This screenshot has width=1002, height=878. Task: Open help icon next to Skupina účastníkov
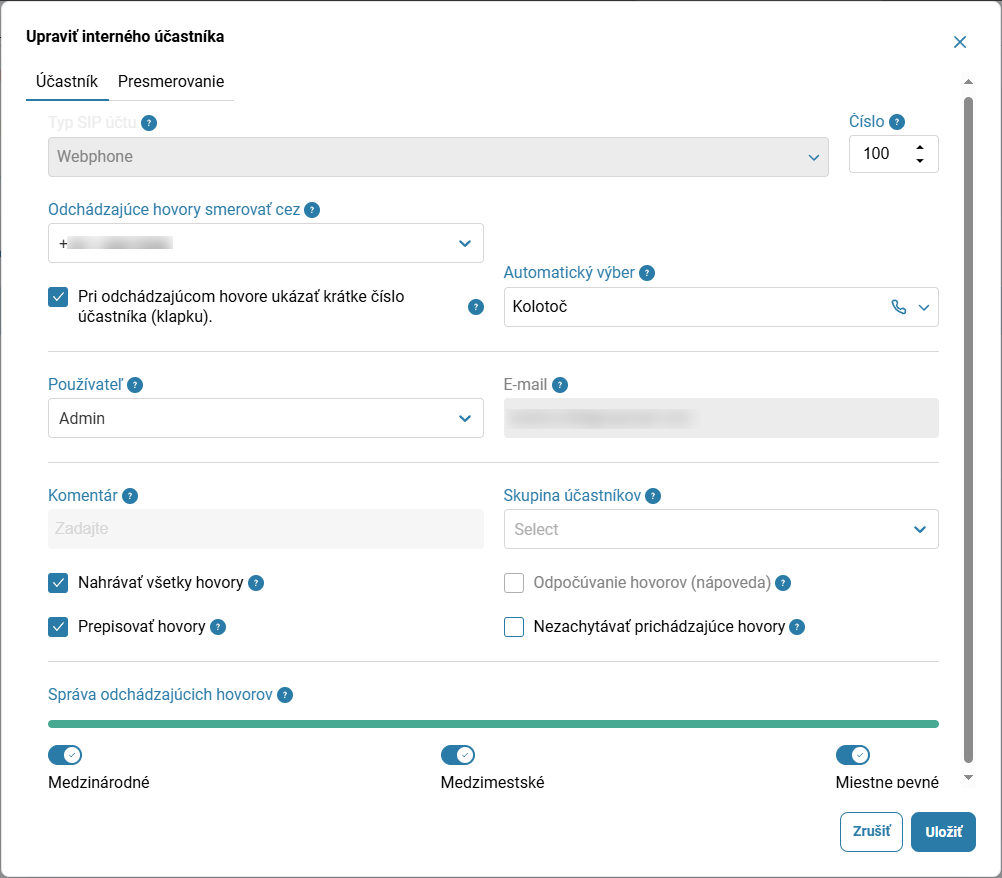pos(652,496)
